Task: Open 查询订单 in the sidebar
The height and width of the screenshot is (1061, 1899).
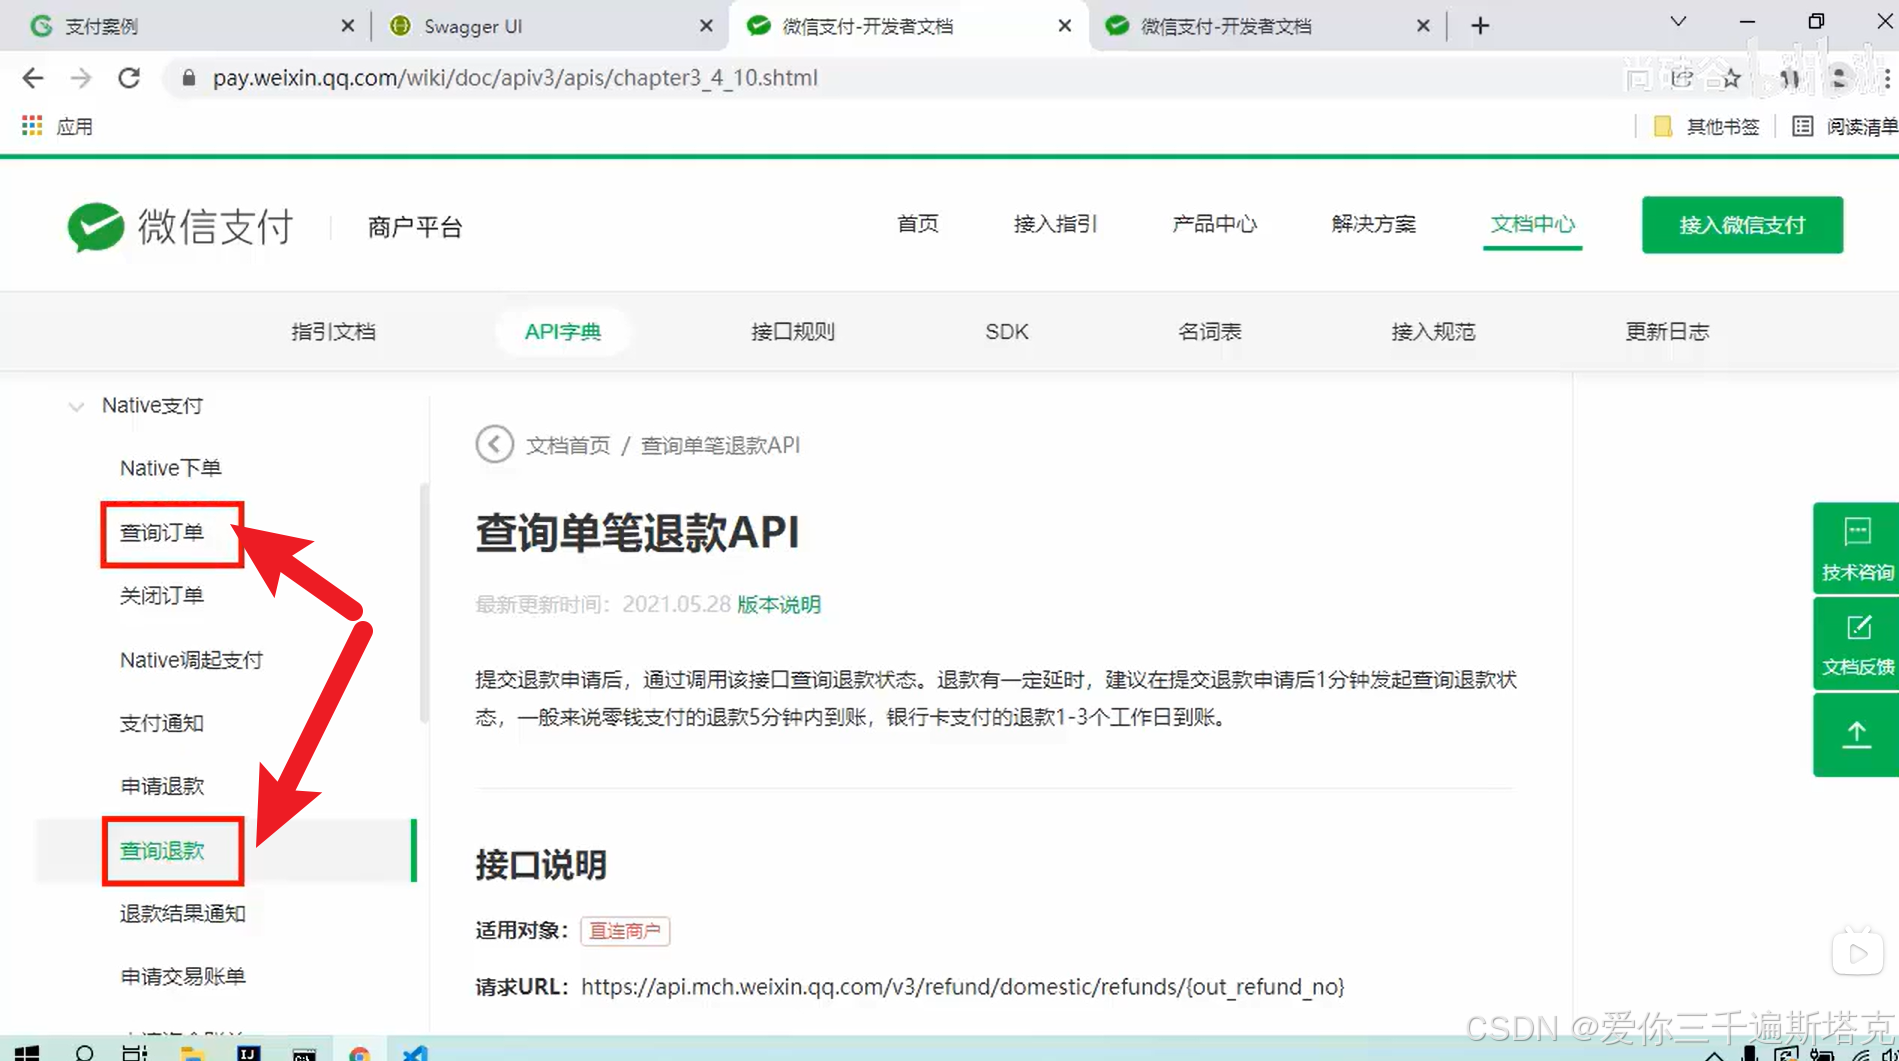Action: pos(162,533)
